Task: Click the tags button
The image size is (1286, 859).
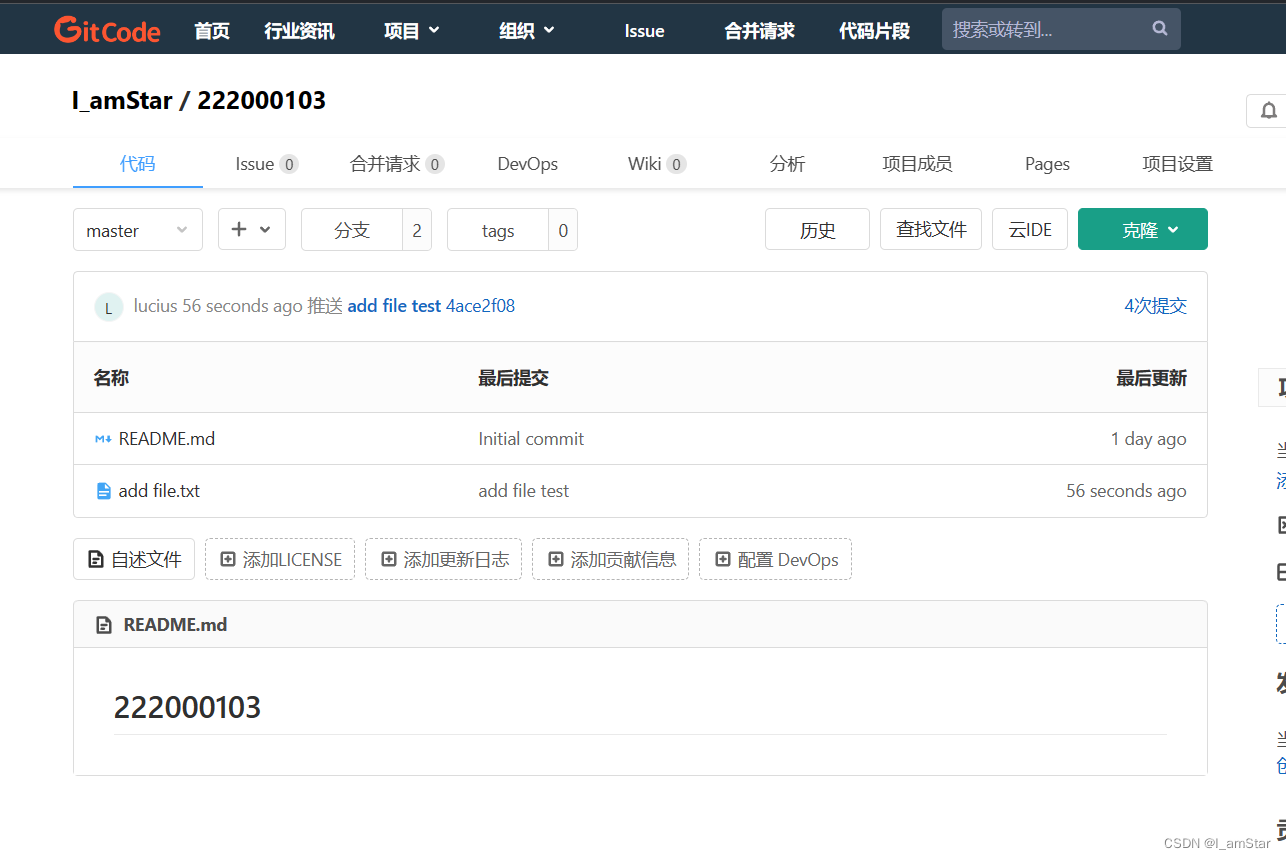Action: pos(498,230)
